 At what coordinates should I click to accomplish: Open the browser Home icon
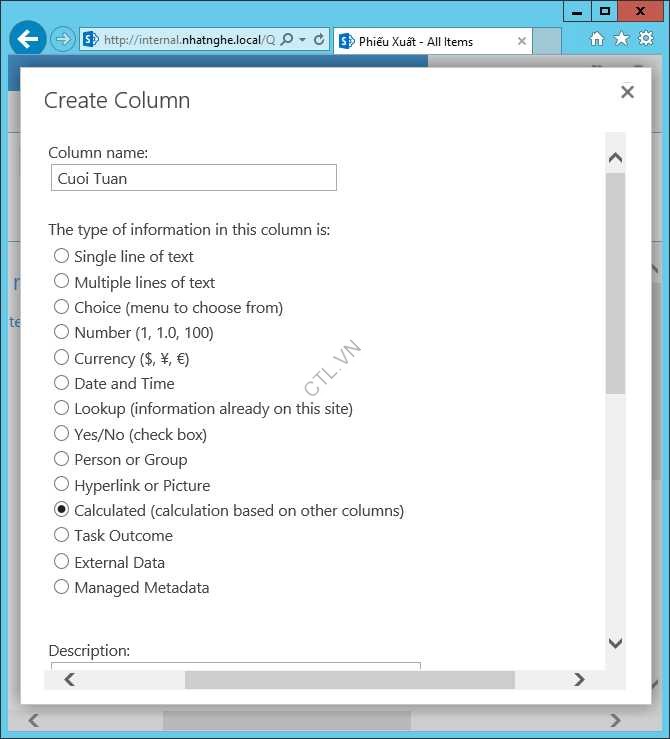[597, 39]
